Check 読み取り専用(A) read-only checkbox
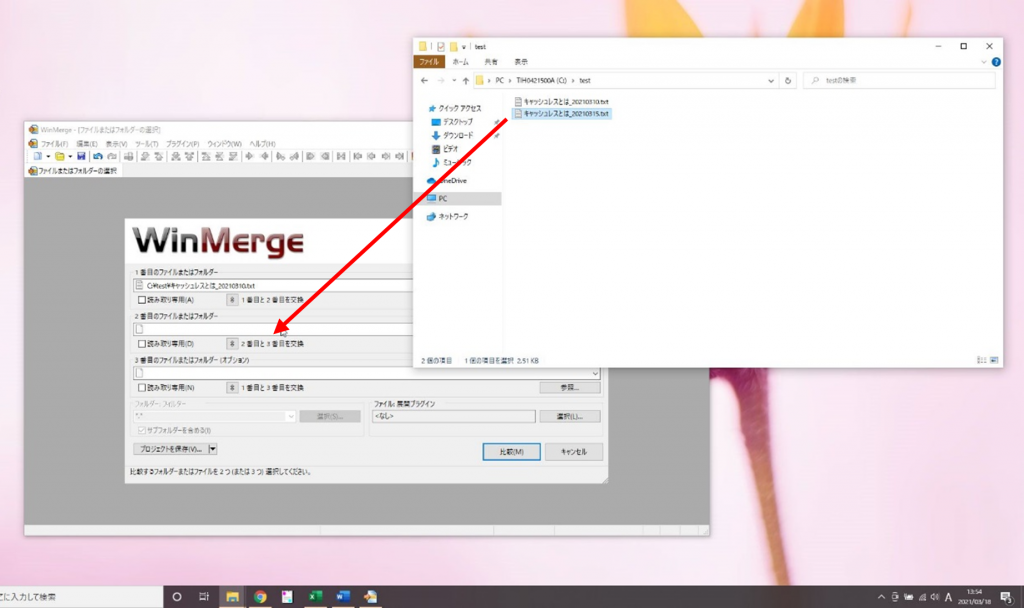1024x608 pixels. coord(142,300)
